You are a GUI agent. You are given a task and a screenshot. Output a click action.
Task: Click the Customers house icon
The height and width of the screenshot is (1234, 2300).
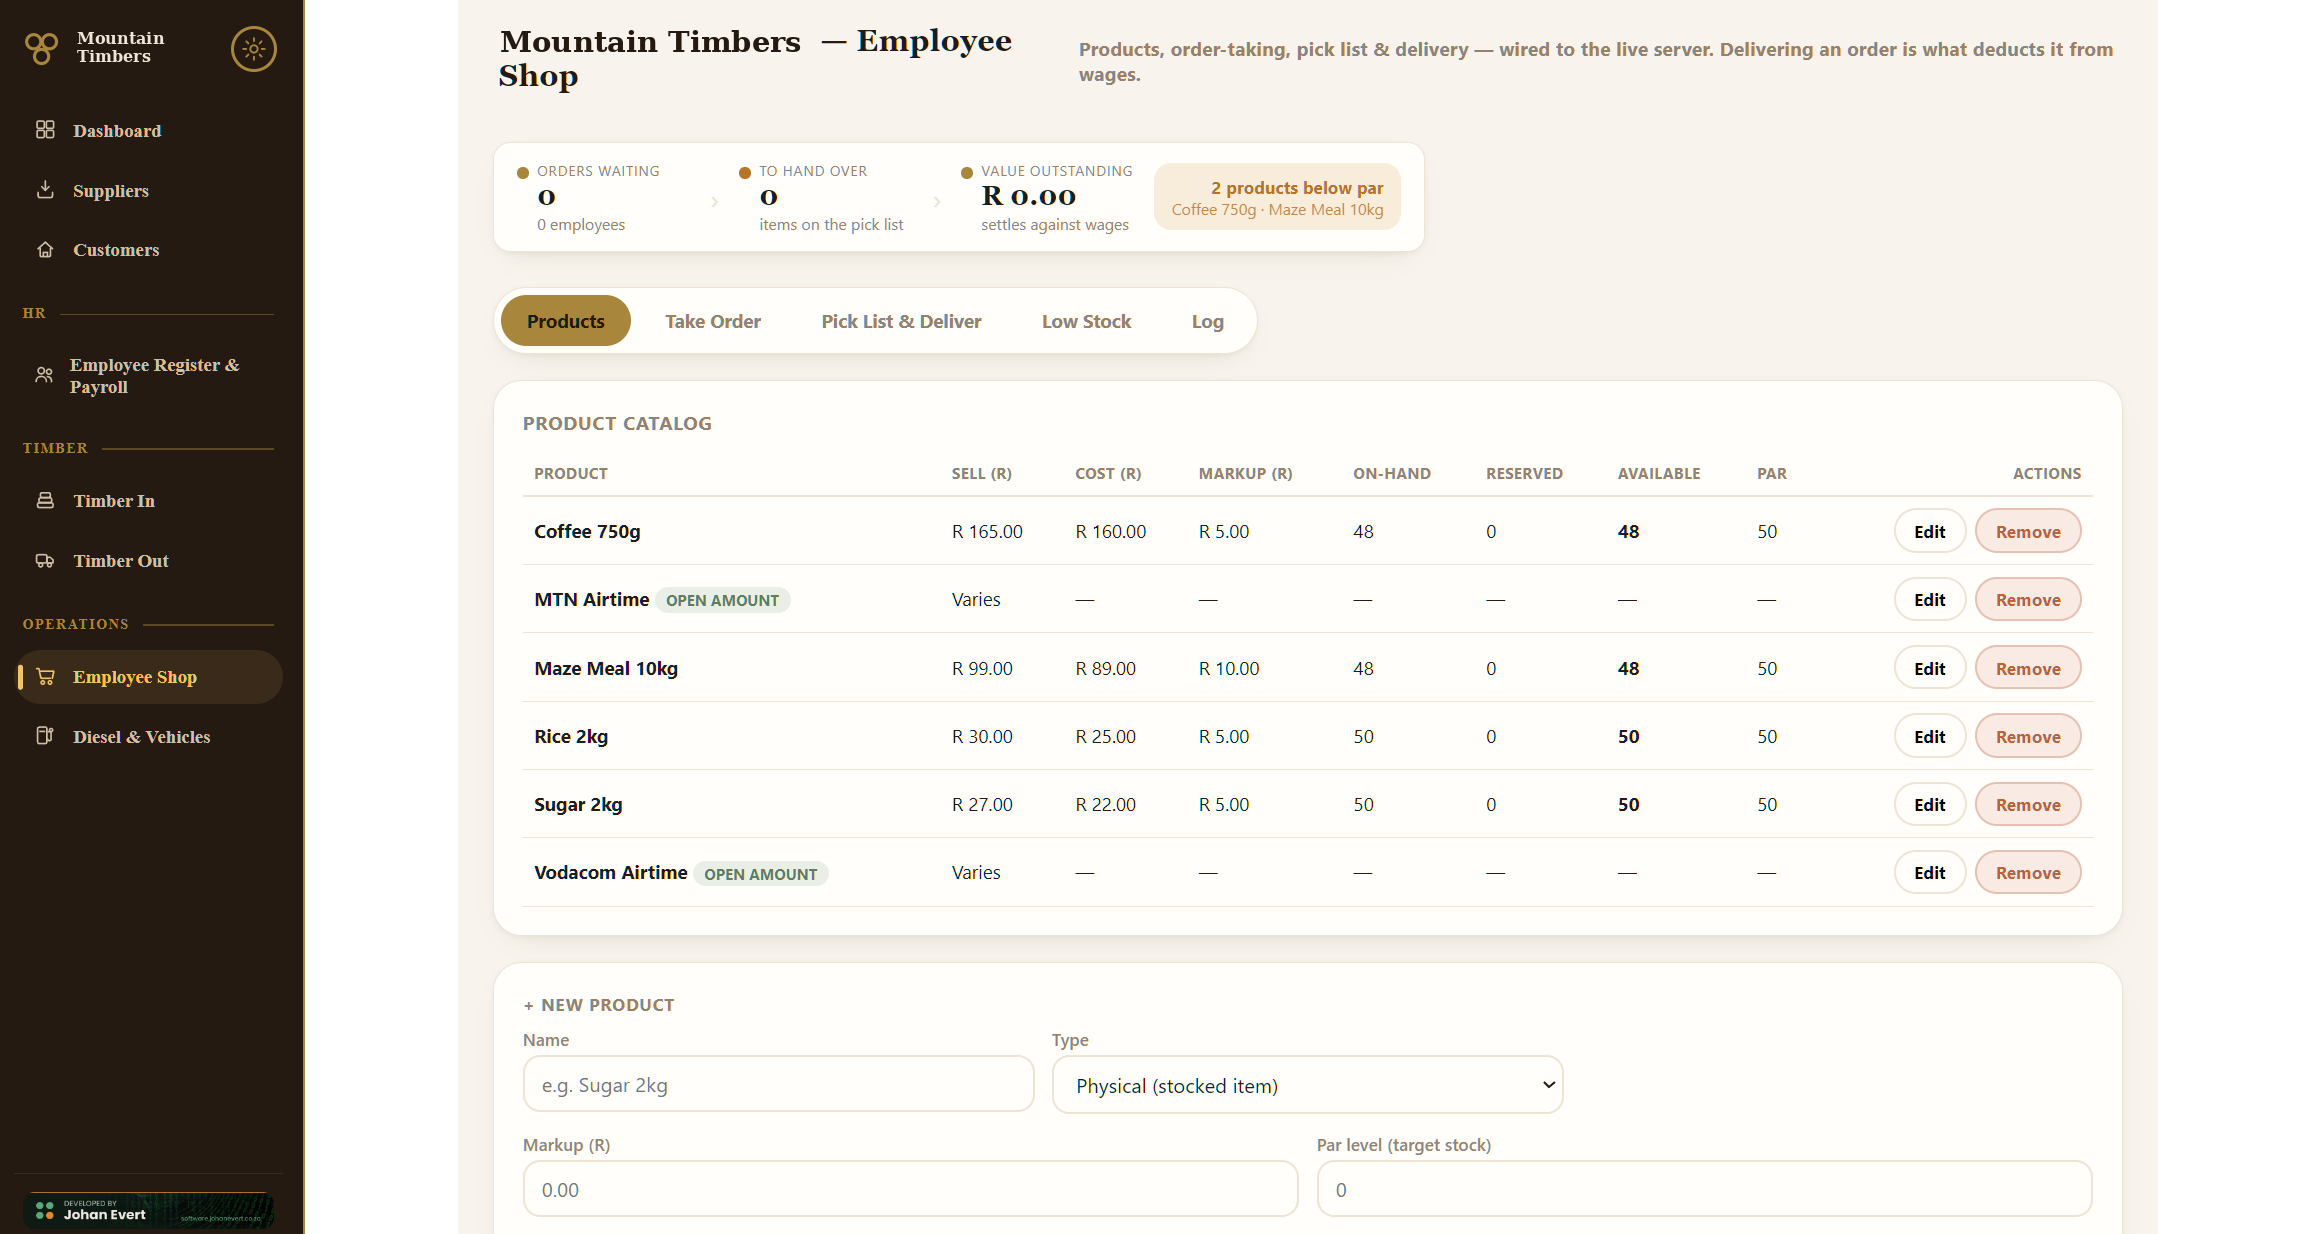pos(45,250)
